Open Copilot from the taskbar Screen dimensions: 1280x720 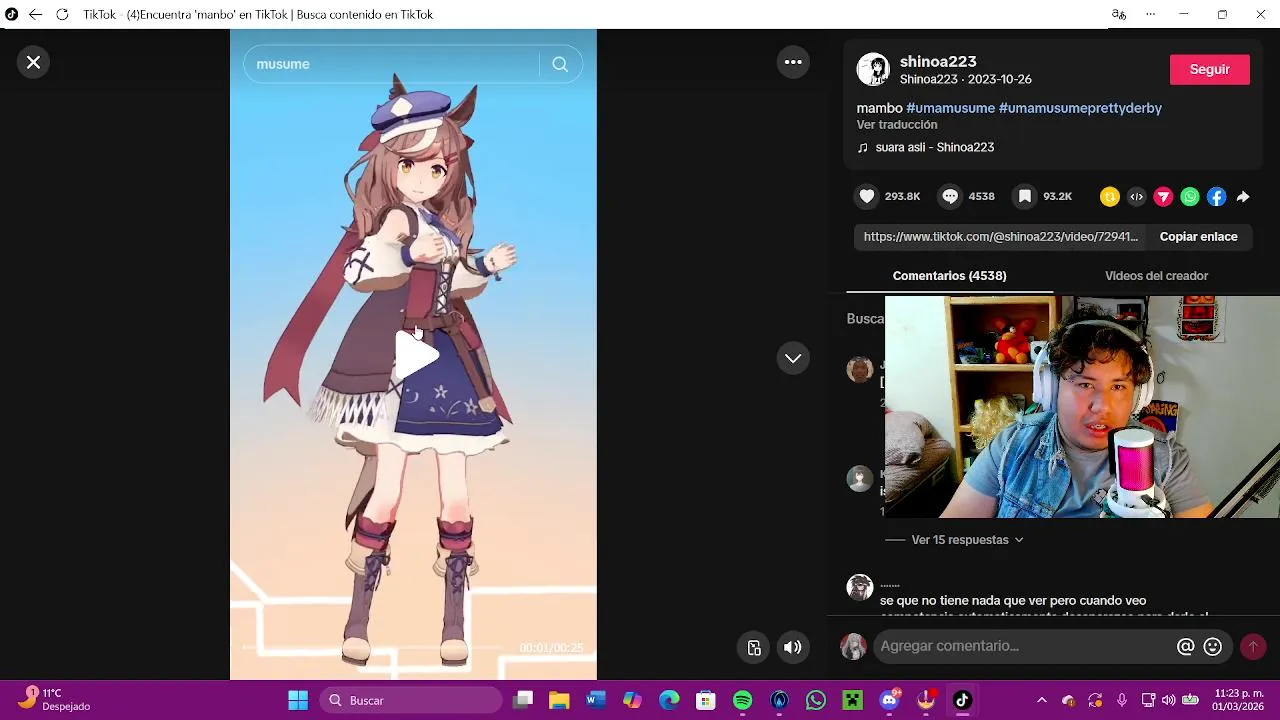632,700
